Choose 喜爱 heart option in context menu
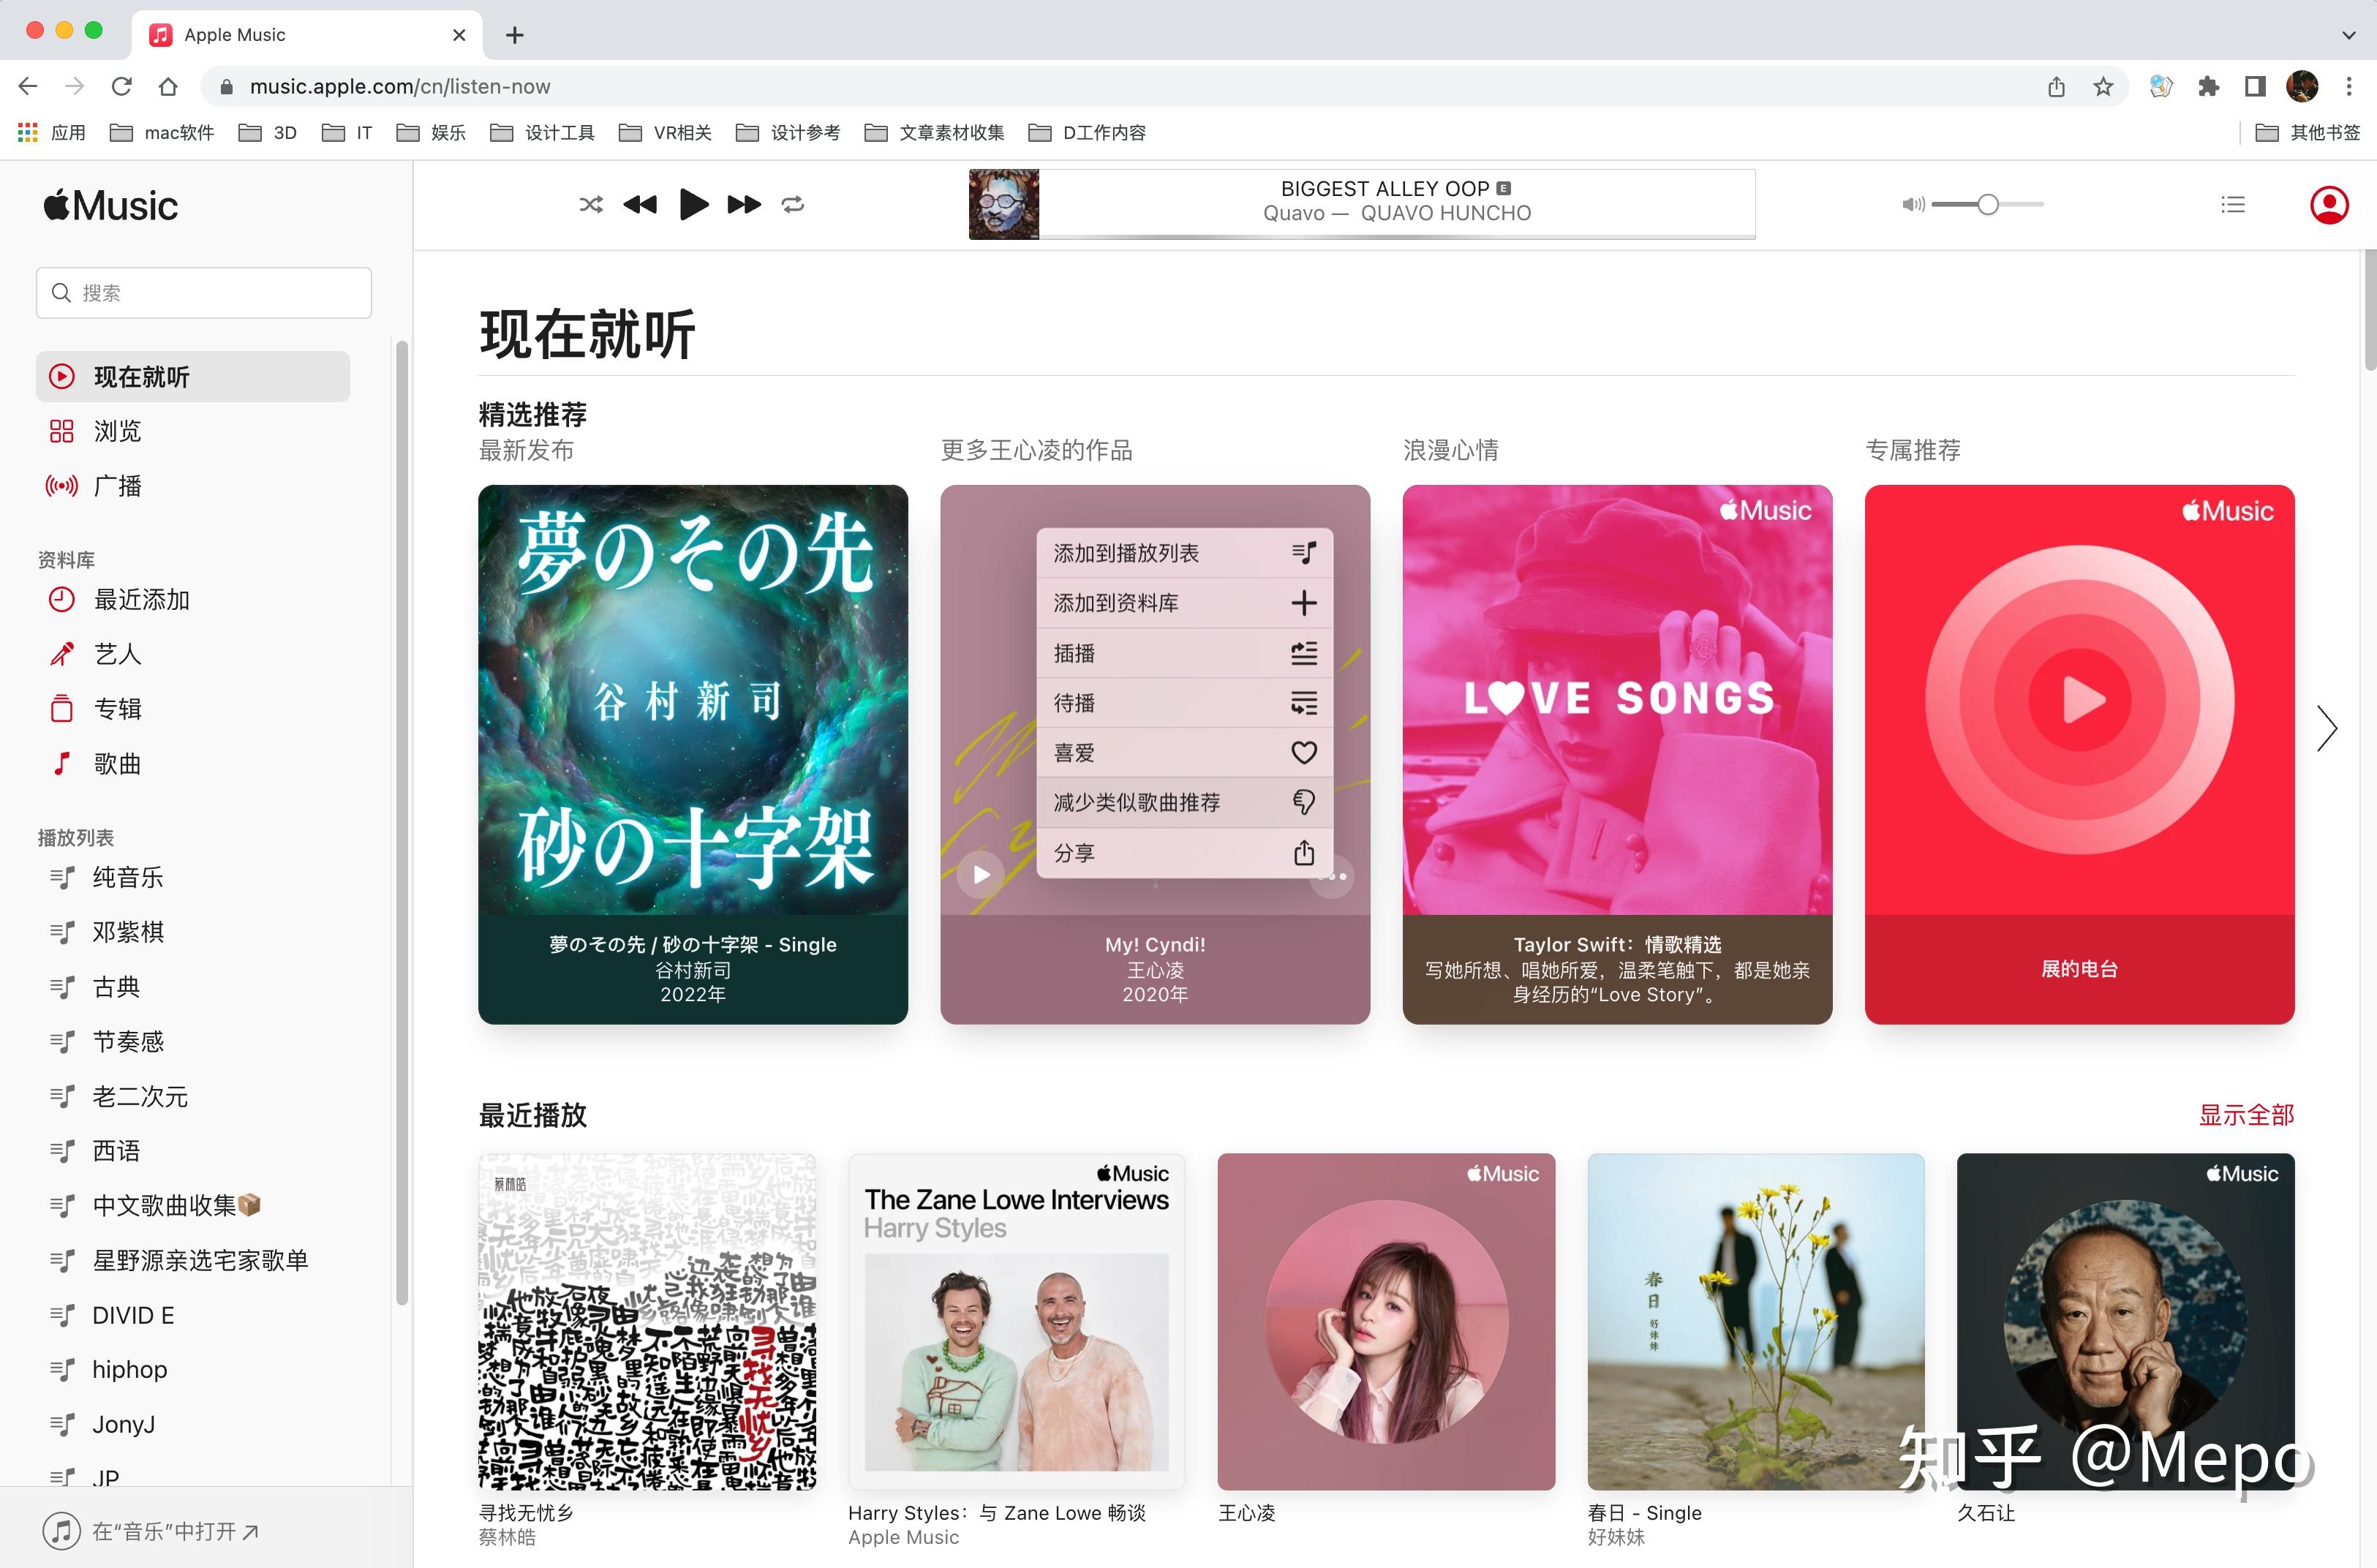Viewport: 2377px width, 1568px height. pyautogui.click(x=1185, y=753)
